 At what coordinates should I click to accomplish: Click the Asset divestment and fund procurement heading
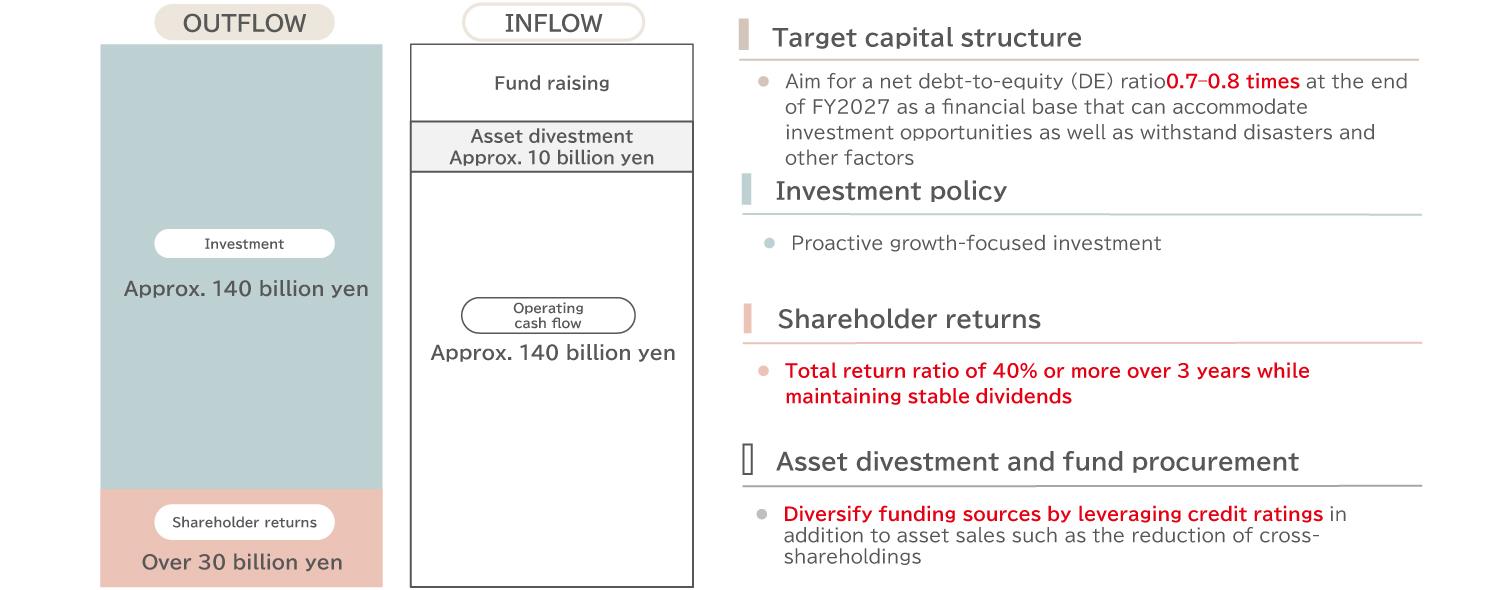1037,461
